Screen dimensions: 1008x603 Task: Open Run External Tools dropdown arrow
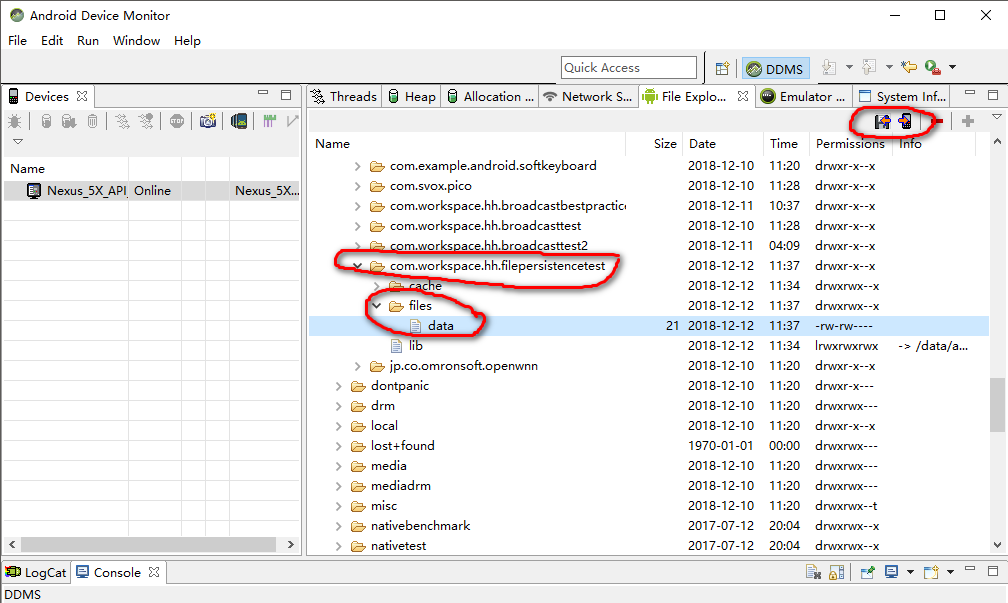coord(953,67)
